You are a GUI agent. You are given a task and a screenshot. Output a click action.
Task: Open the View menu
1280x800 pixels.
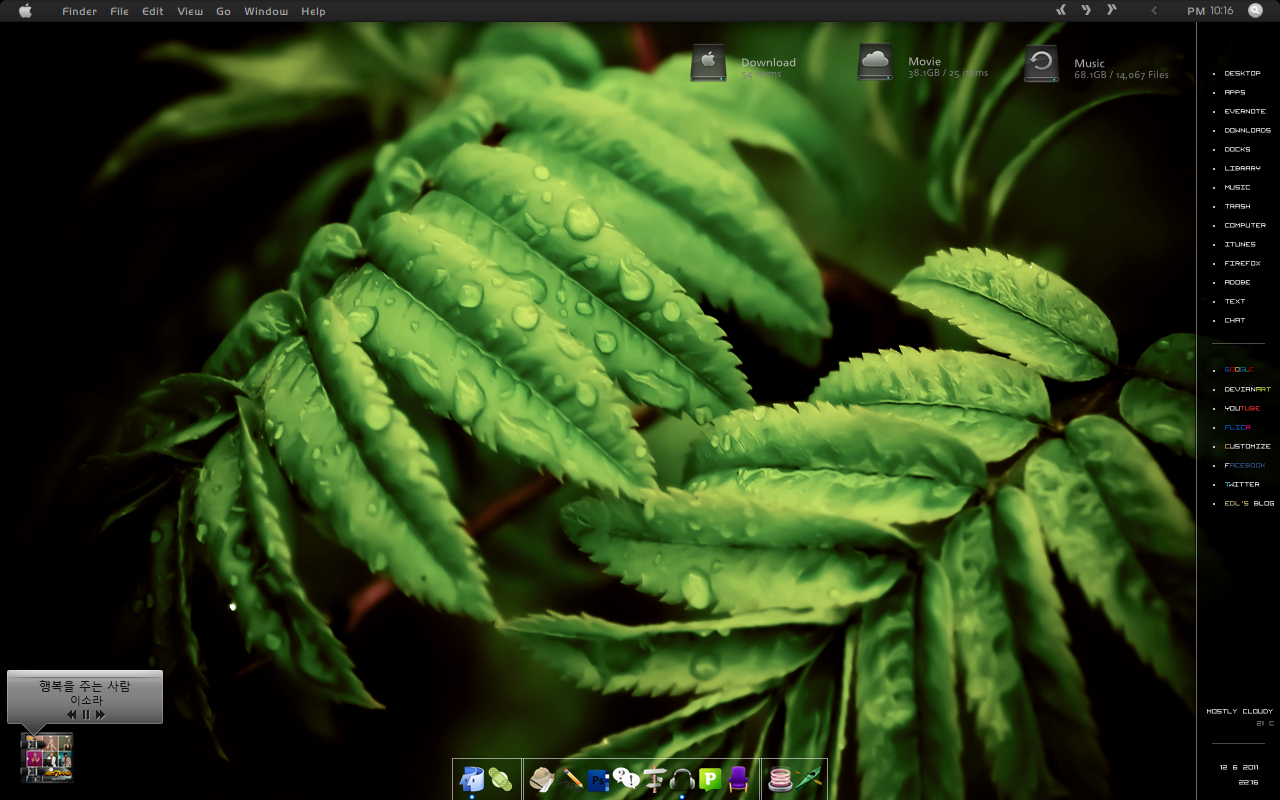[x=190, y=11]
